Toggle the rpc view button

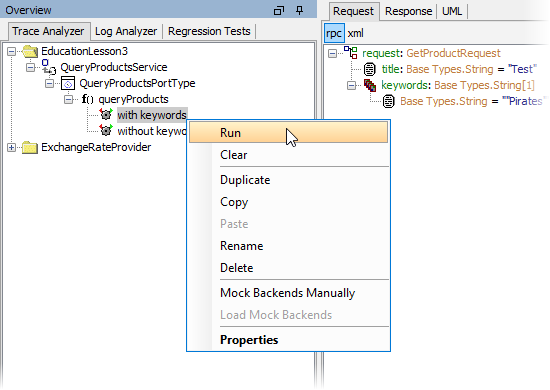(334, 33)
